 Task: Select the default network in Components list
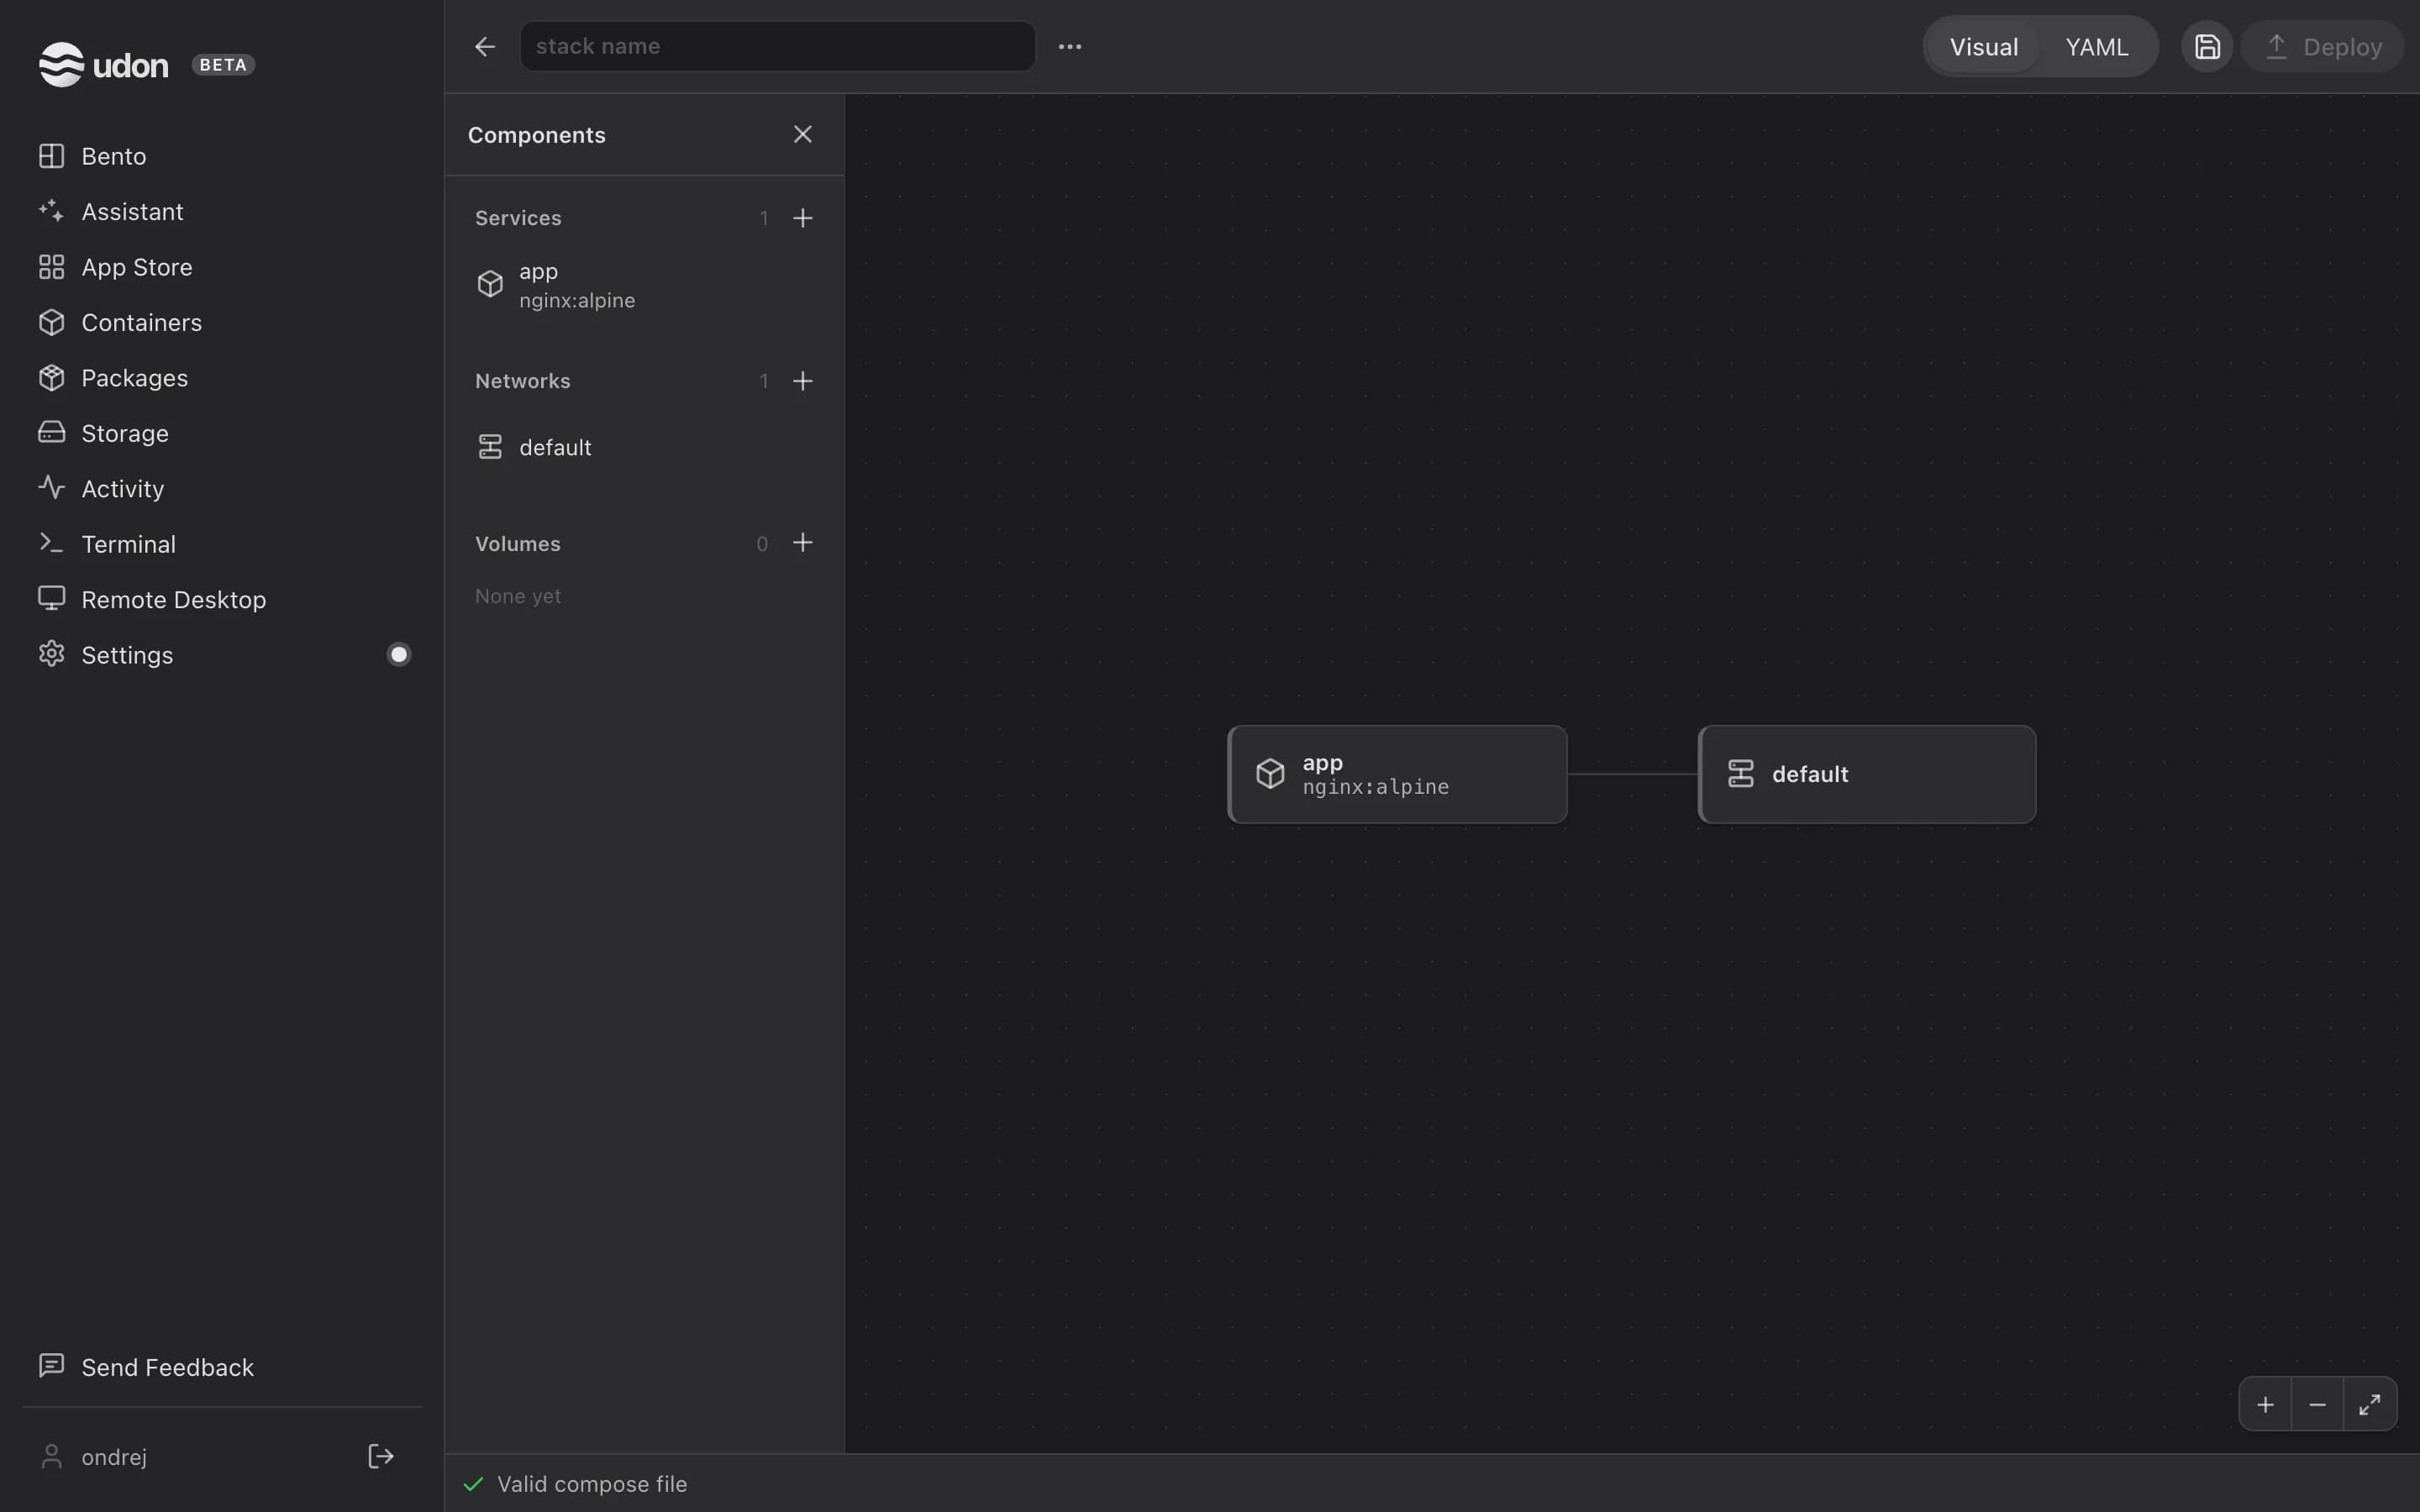pyautogui.click(x=644, y=447)
